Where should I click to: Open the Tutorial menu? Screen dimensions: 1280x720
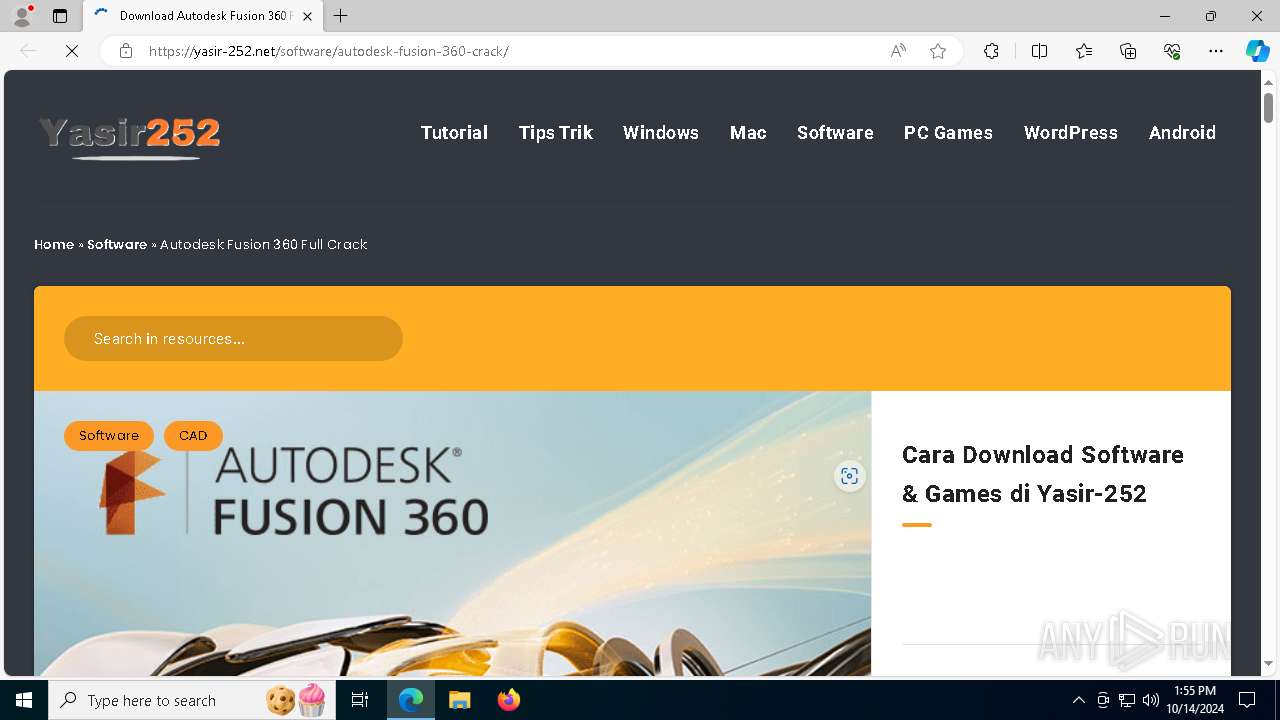pyautogui.click(x=454, y=133)
